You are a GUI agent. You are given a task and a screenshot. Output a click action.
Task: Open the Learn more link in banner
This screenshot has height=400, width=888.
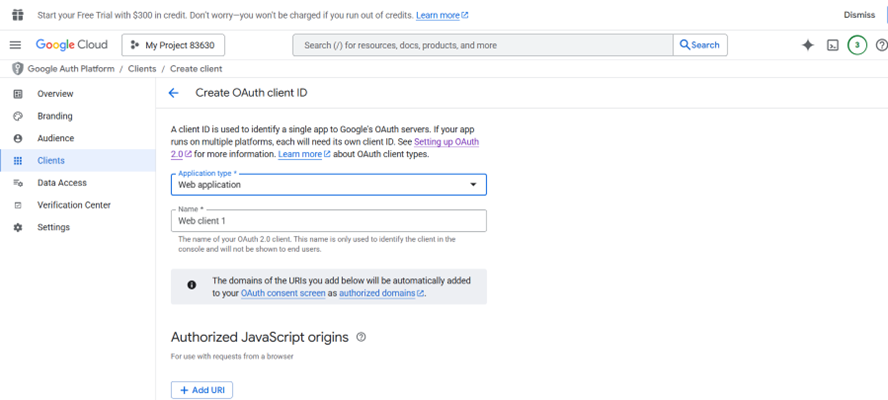pyautogui.click(x=442, y=15)
